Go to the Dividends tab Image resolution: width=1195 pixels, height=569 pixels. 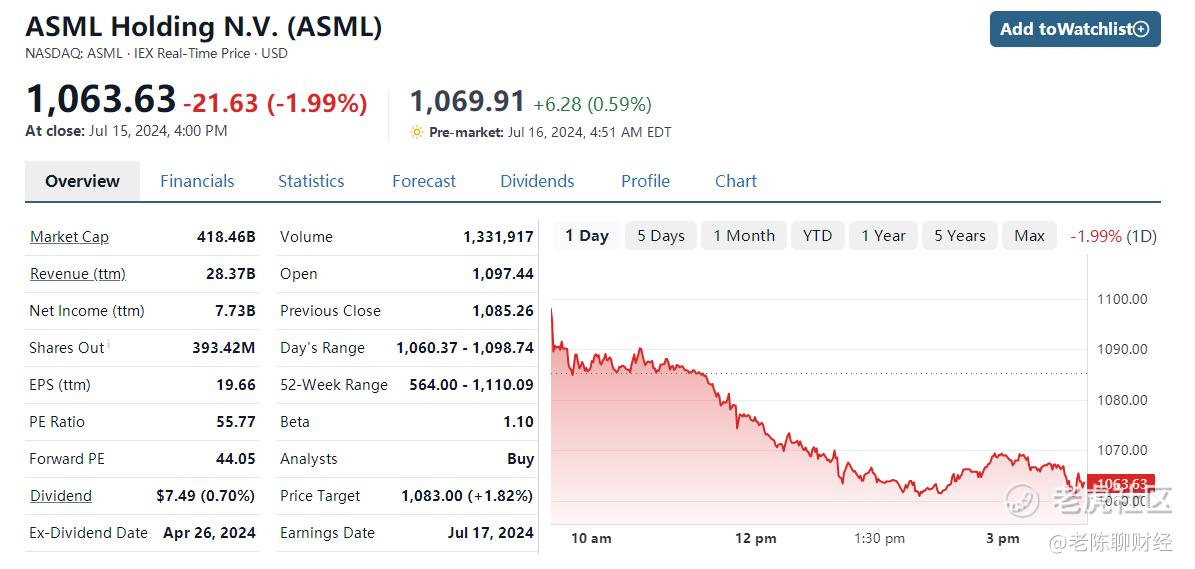[537, 181]
